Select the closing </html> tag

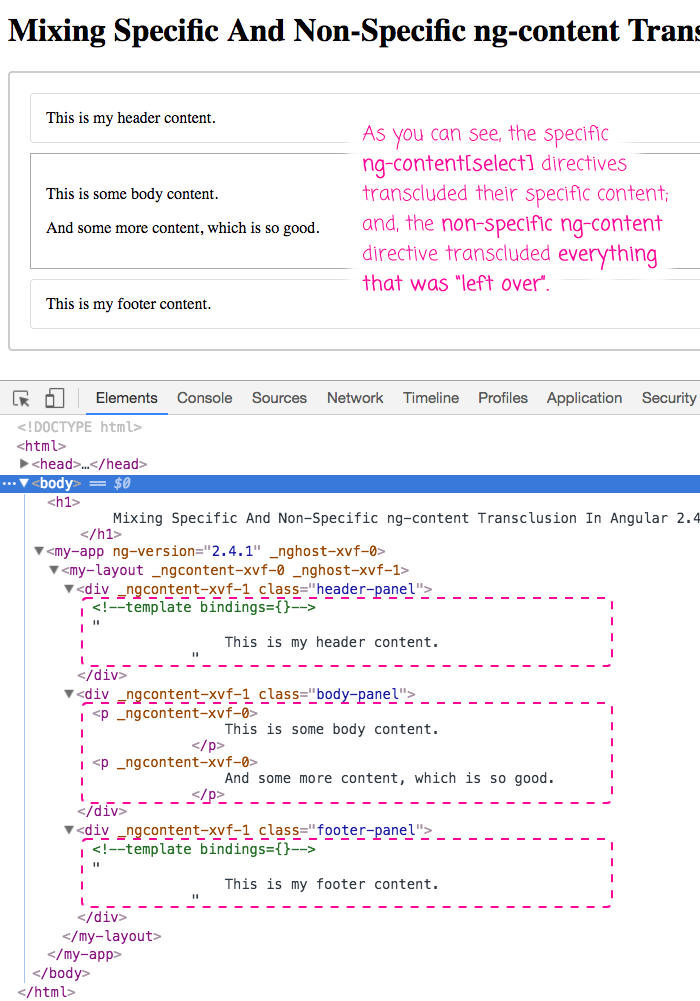click(46, 991)
